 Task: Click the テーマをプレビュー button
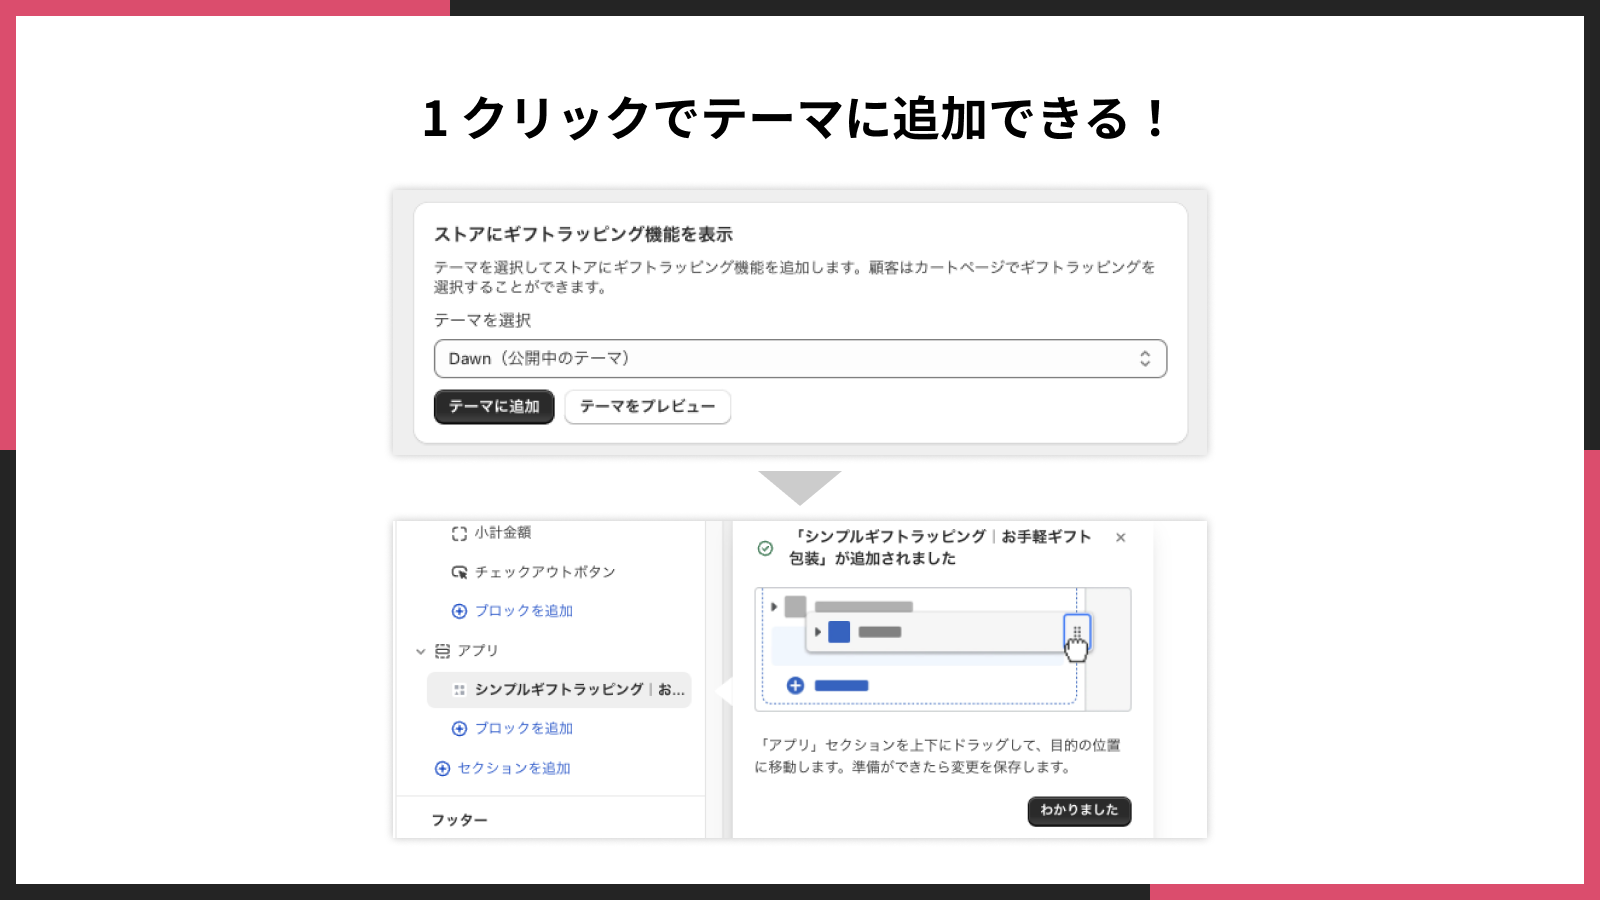tap(647, 407)
